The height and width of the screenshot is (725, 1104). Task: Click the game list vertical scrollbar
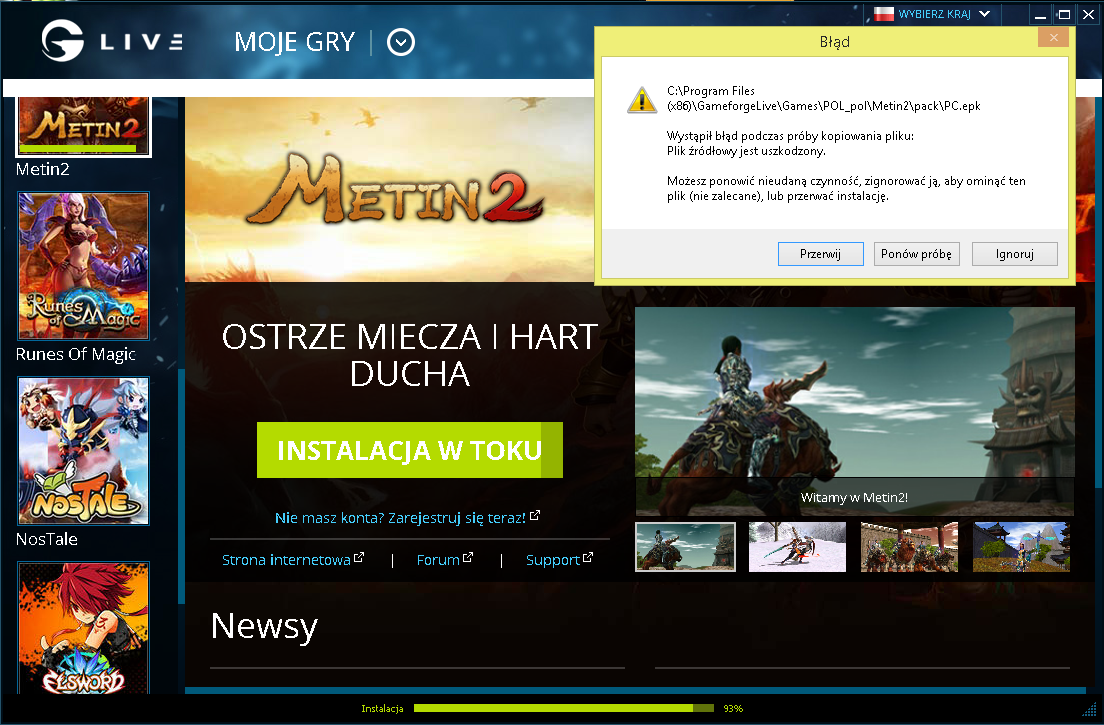click(x=181, y=486)
